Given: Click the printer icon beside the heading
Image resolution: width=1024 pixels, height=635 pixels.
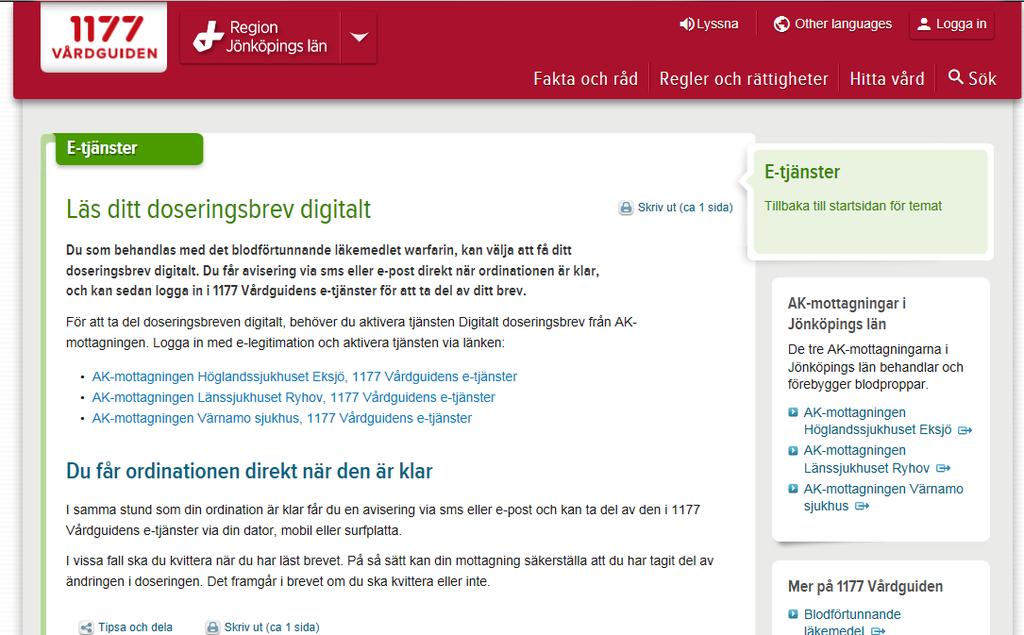Looking at the screenshot, I should (626, 208).
